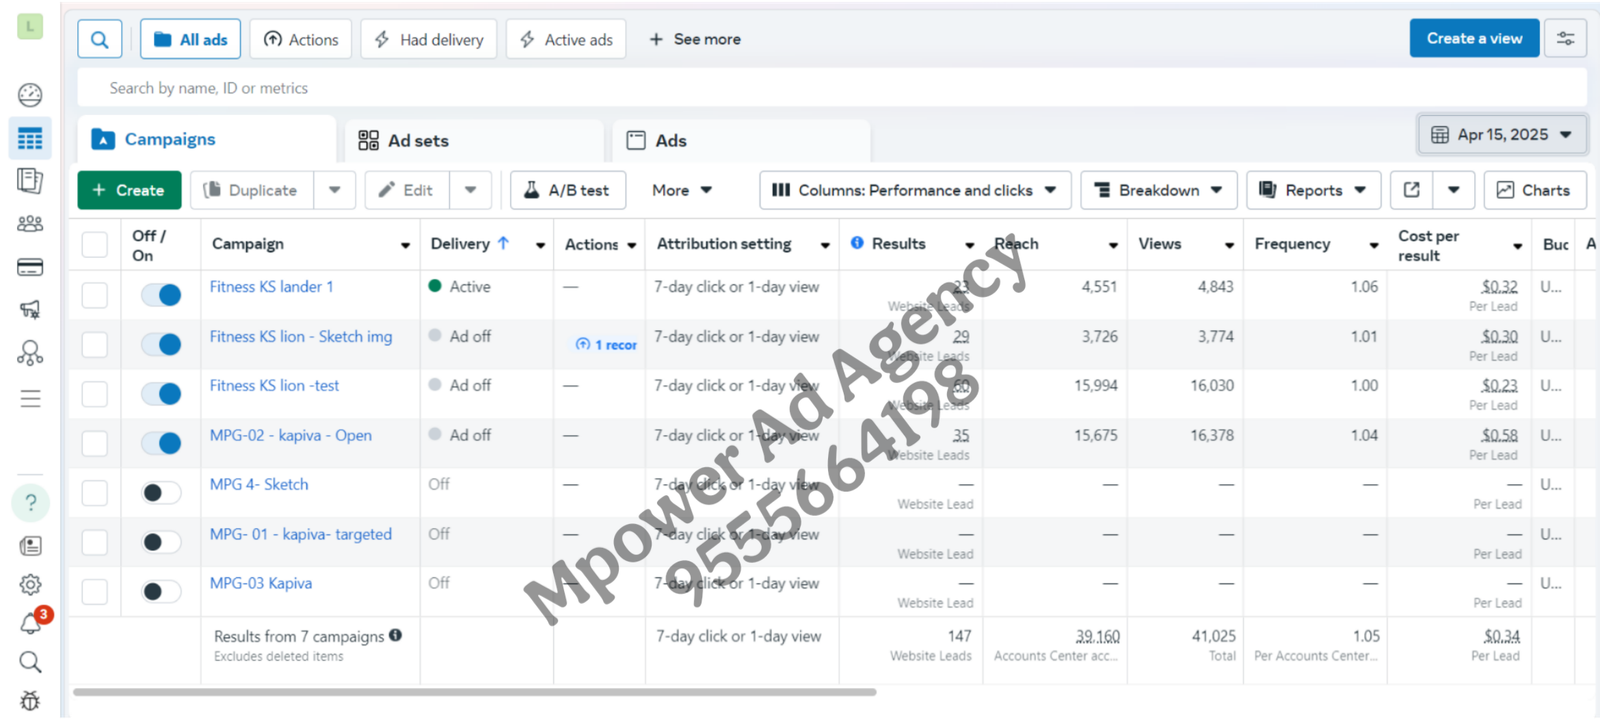The height and width of the screenshot is (721, 1600).
Task: Select the Actions filter view
Action: 301,39
